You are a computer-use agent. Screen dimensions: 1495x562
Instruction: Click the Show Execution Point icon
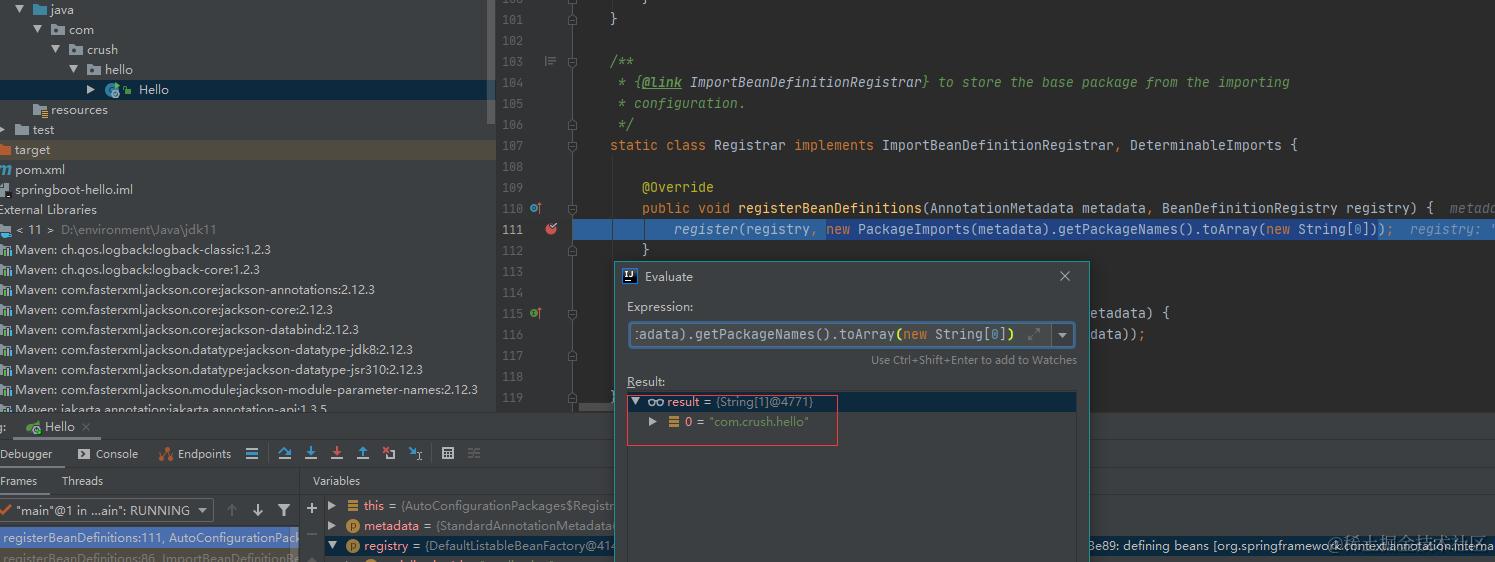pos(252,454)
